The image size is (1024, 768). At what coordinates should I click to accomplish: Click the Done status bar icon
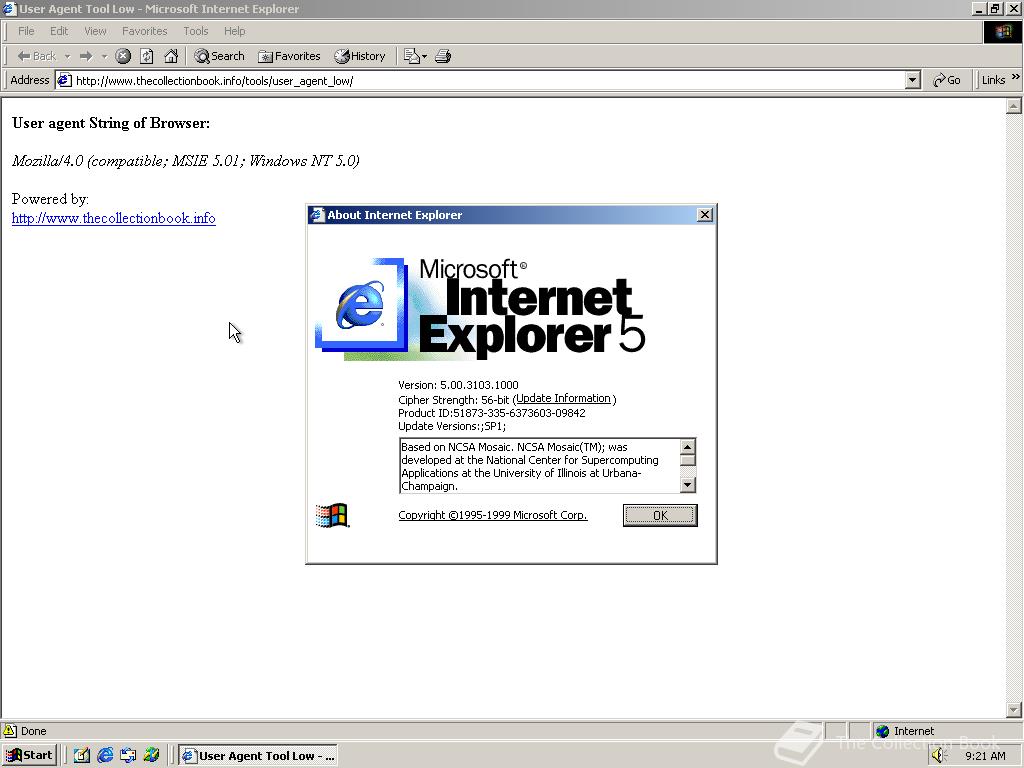pyautogui.click(x=10, y=731)
